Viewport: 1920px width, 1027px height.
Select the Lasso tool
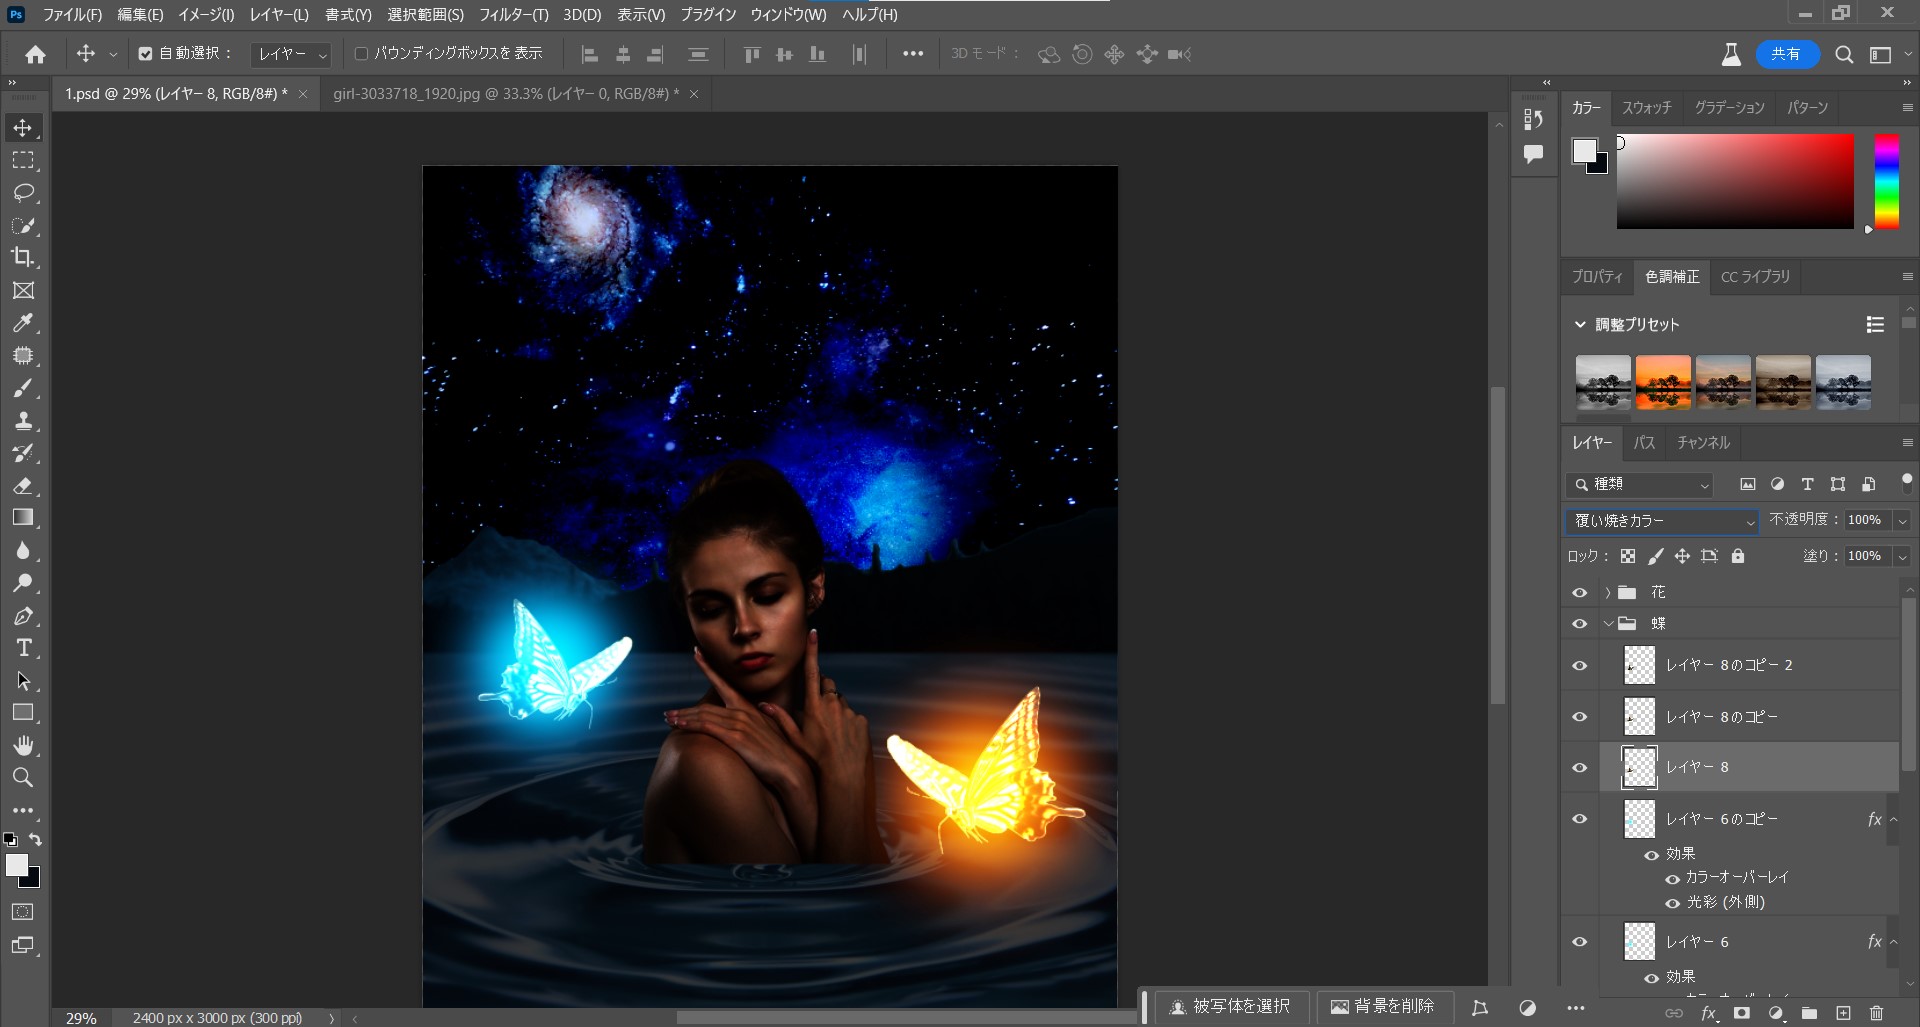click(23, 193)
